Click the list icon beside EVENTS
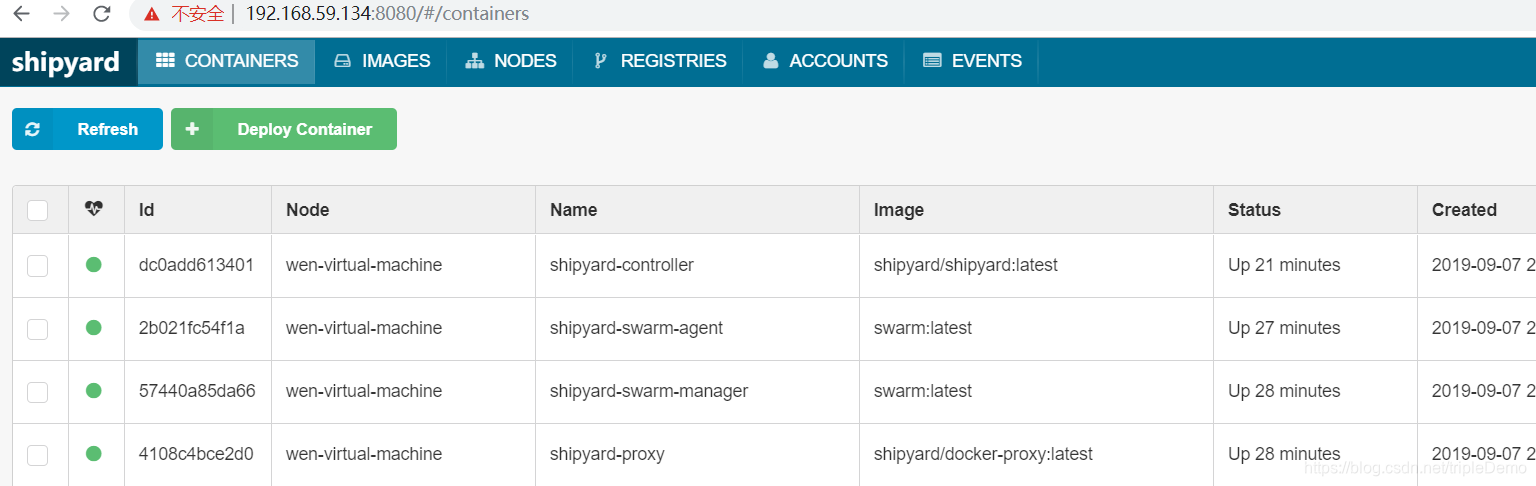The width and height of the screenshot is (1536, 486). point(932,61)
